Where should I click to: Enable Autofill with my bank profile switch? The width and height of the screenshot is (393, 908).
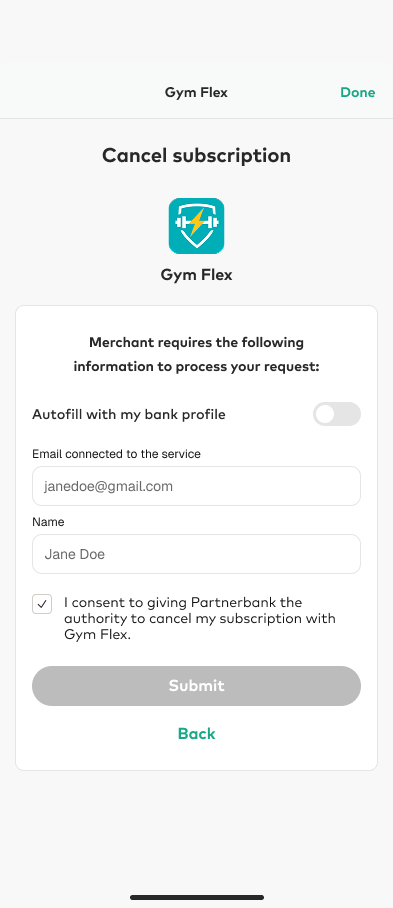tap(337, 414)
